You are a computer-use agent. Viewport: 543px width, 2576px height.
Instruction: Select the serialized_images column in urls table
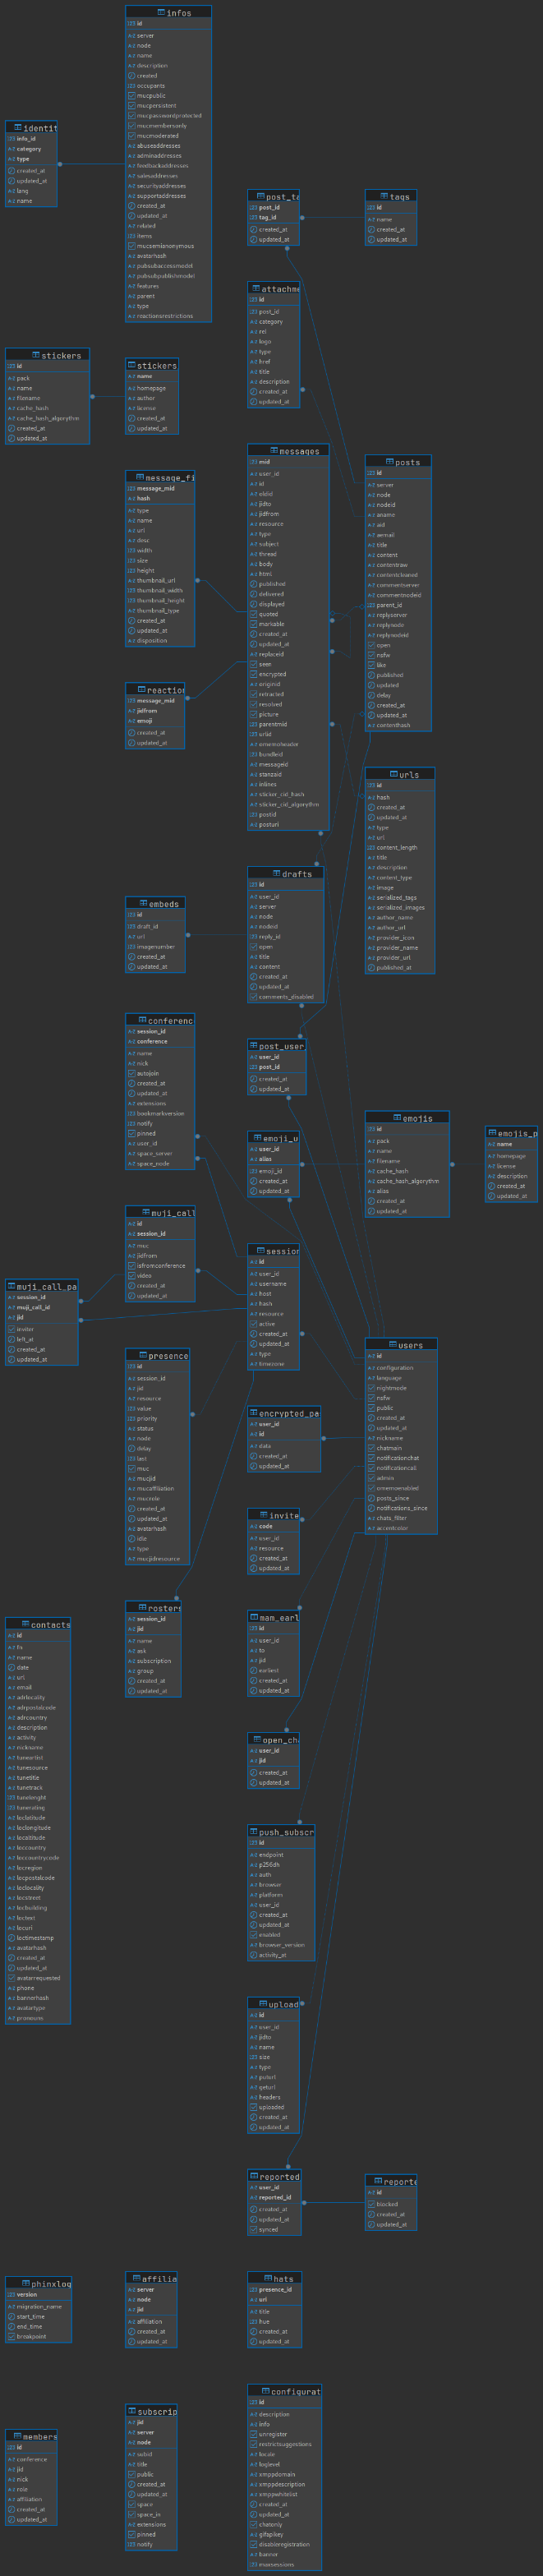pos(400,907)
